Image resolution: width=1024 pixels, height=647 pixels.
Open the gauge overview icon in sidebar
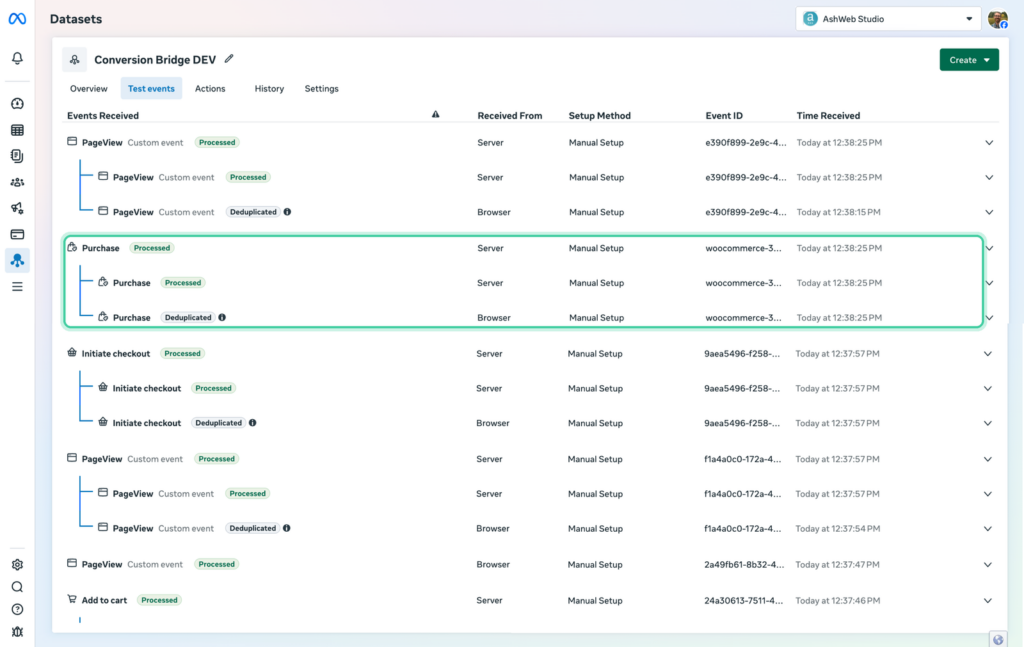pos(18,103)
